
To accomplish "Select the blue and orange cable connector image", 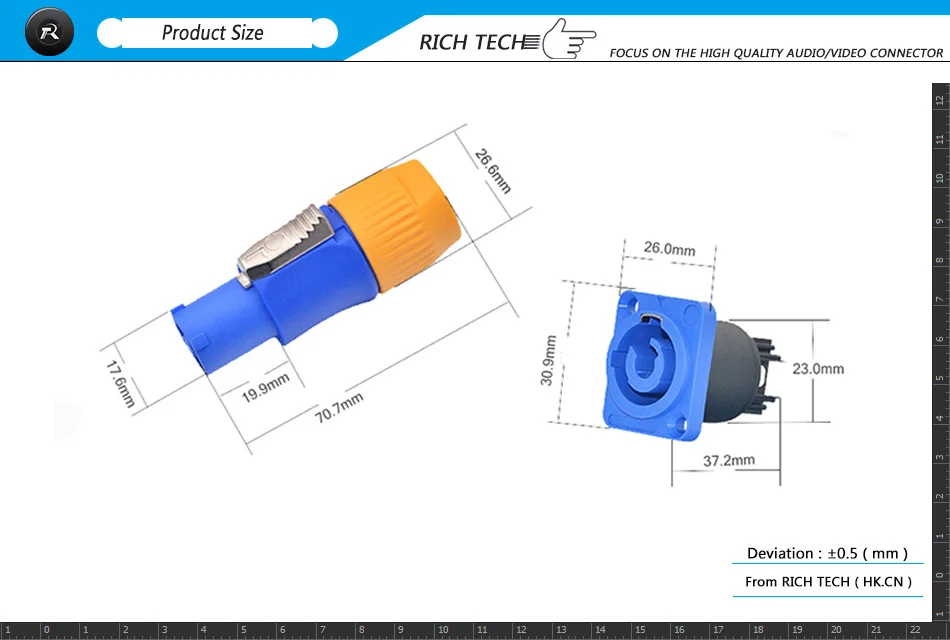I will click(x=316, y=267).
